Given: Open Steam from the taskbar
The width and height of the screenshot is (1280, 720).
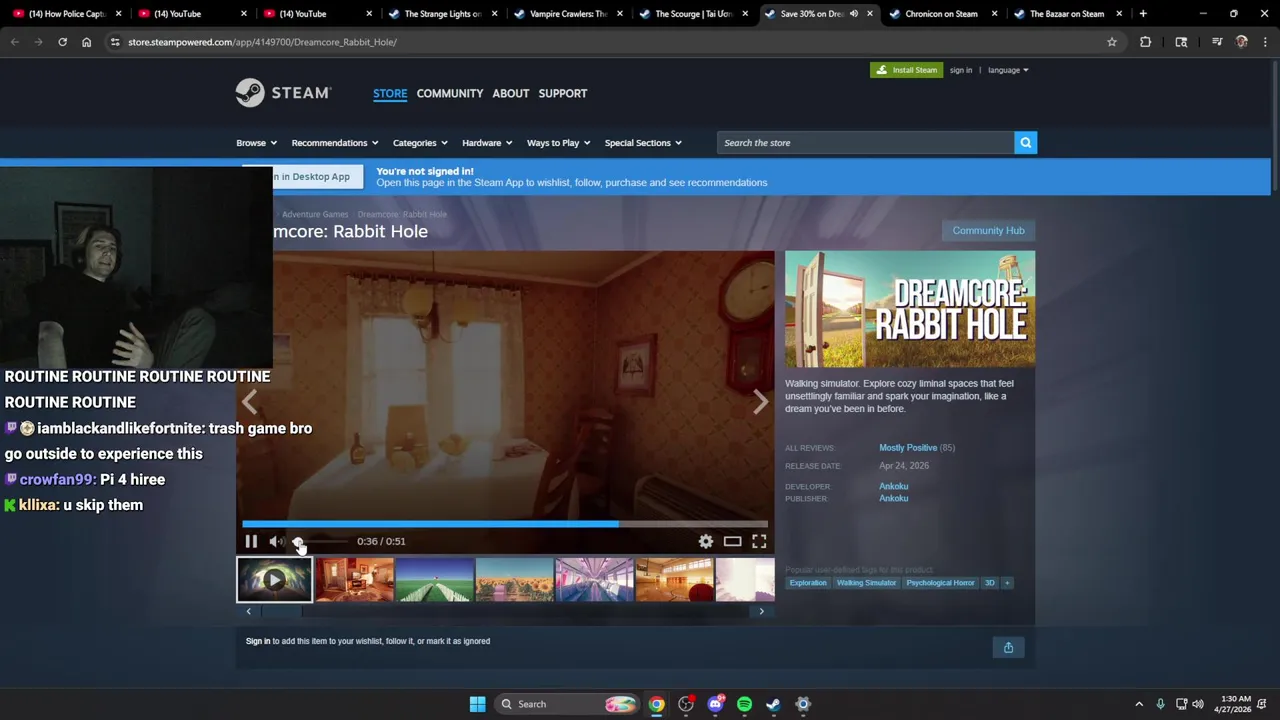Looking at the screenshot, I should pos(773,704).
